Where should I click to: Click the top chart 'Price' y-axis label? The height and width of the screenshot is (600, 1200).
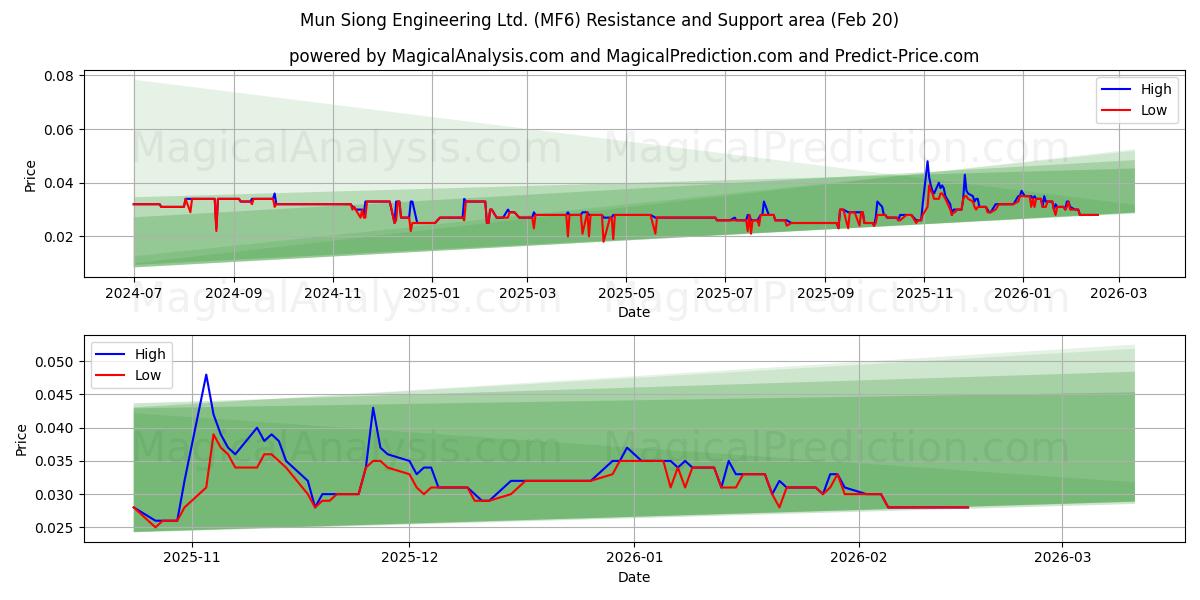[x=30, y=176]
